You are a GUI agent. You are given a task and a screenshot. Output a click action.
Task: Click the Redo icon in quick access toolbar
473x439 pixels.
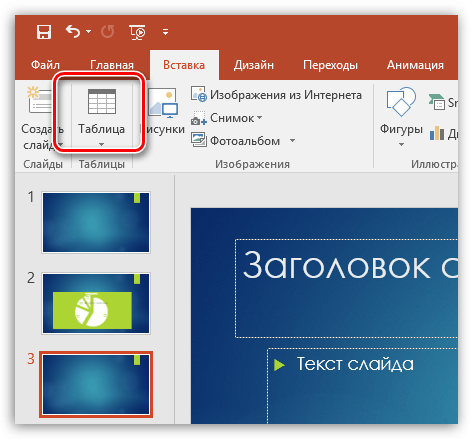coord(108,32)
